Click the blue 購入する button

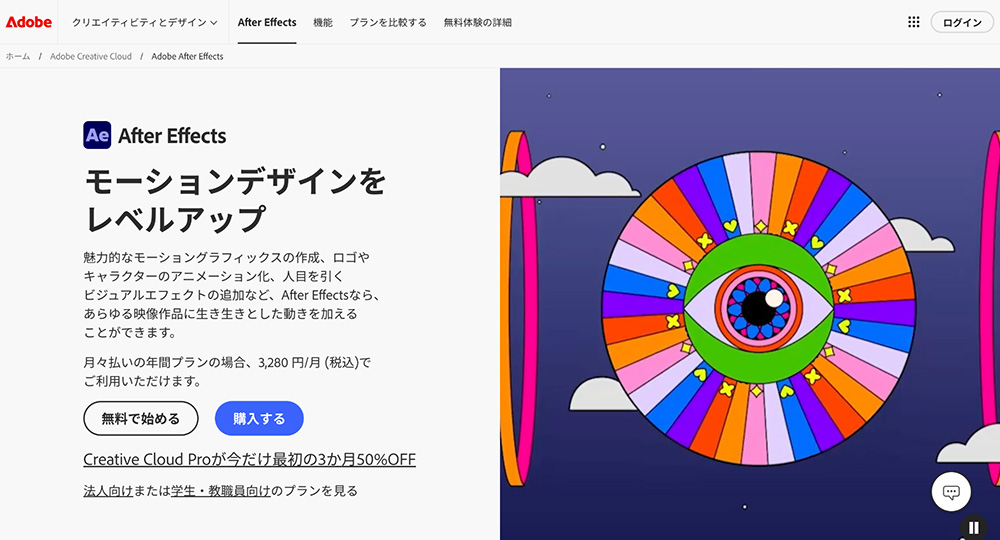pos(259,418)
